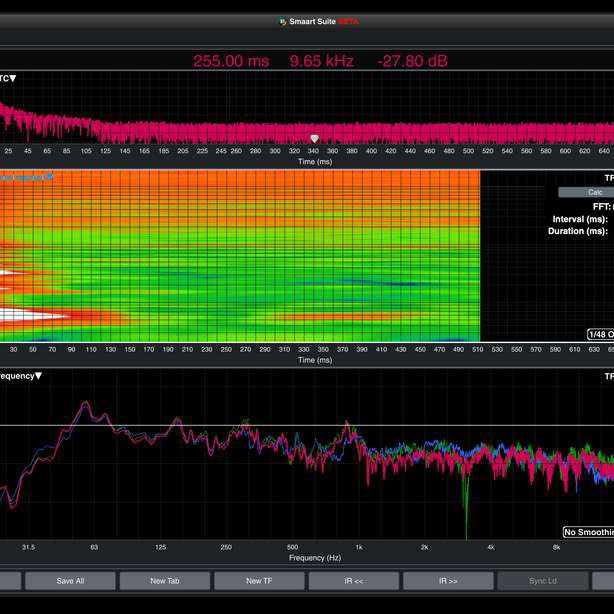
Task: Open the 1/48 octave resolution selector
Action: coord(600,334)
